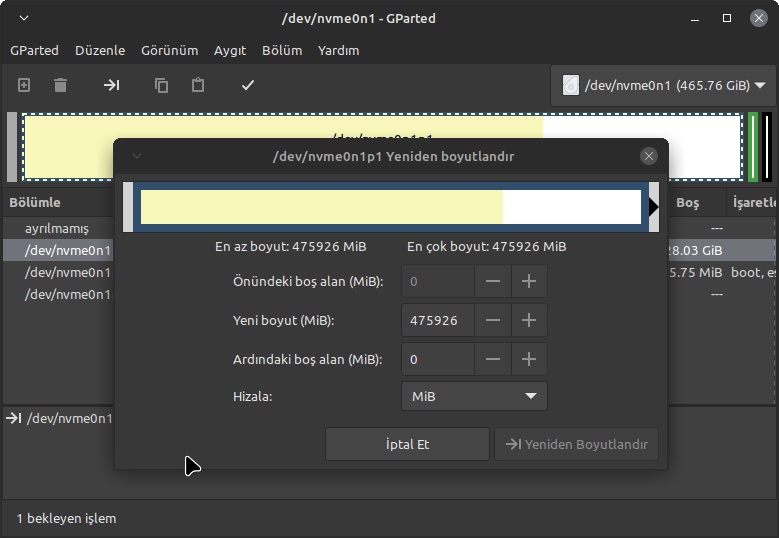
Task: Click the right resize handle arrow on partition bar
Action: point(654,207)
